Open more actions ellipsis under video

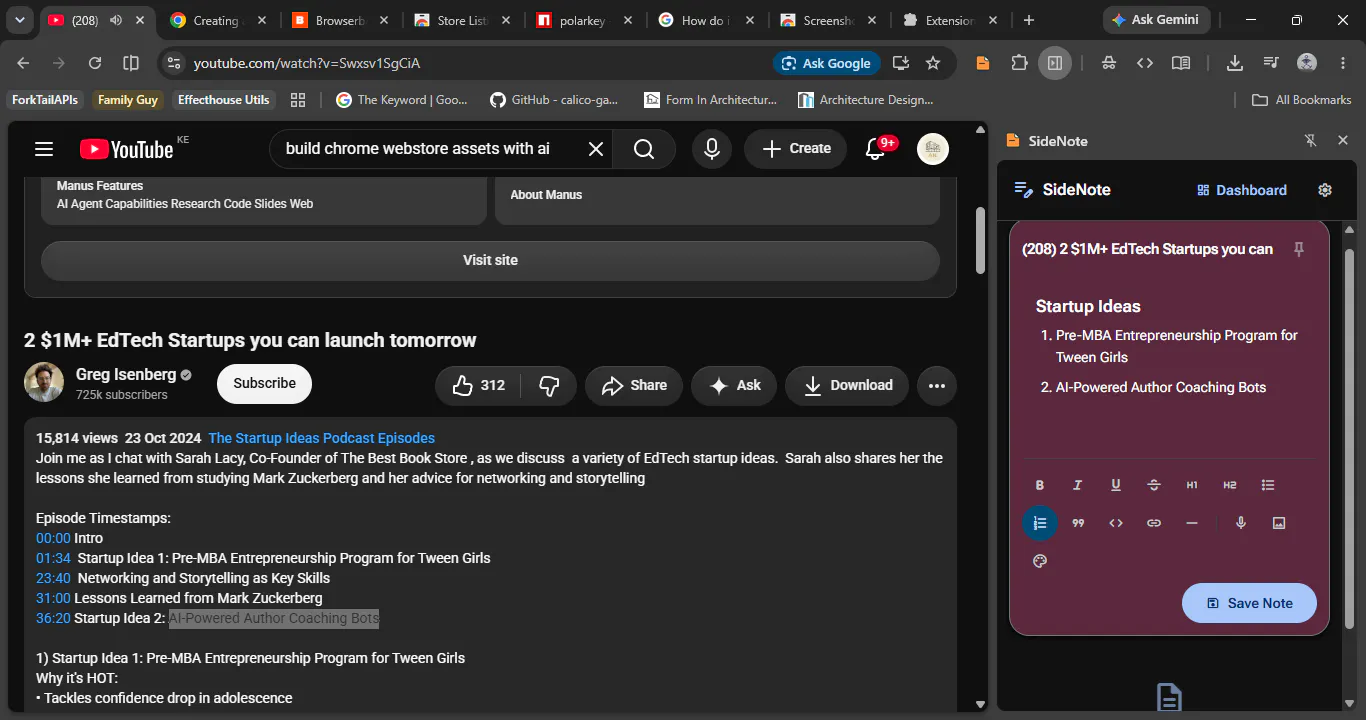pyautogui.click(x=936, y=385)
